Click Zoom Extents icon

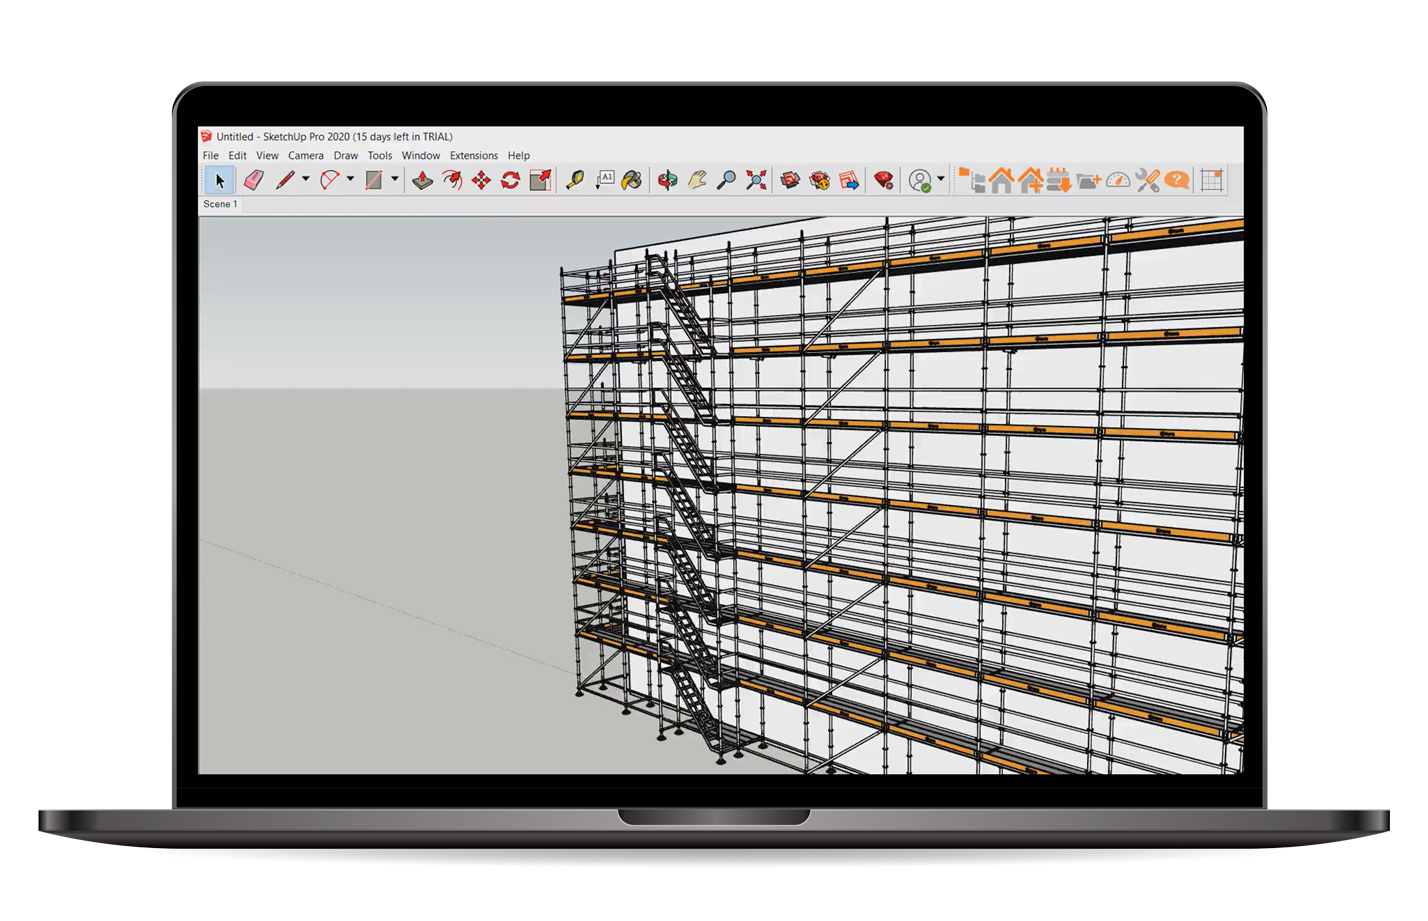coord(756,180)
